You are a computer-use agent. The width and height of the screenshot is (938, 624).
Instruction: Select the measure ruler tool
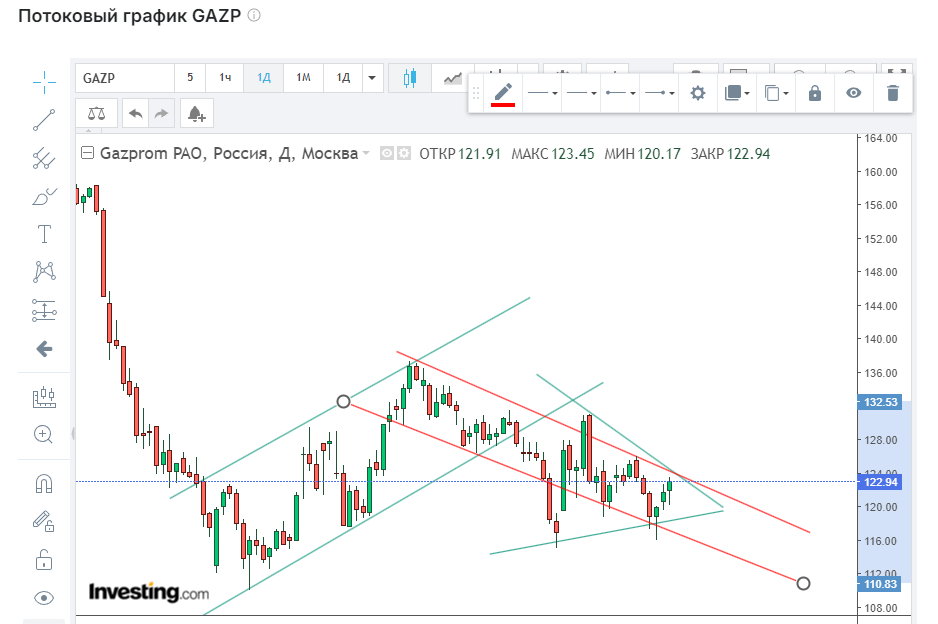(x=44, y=397)
